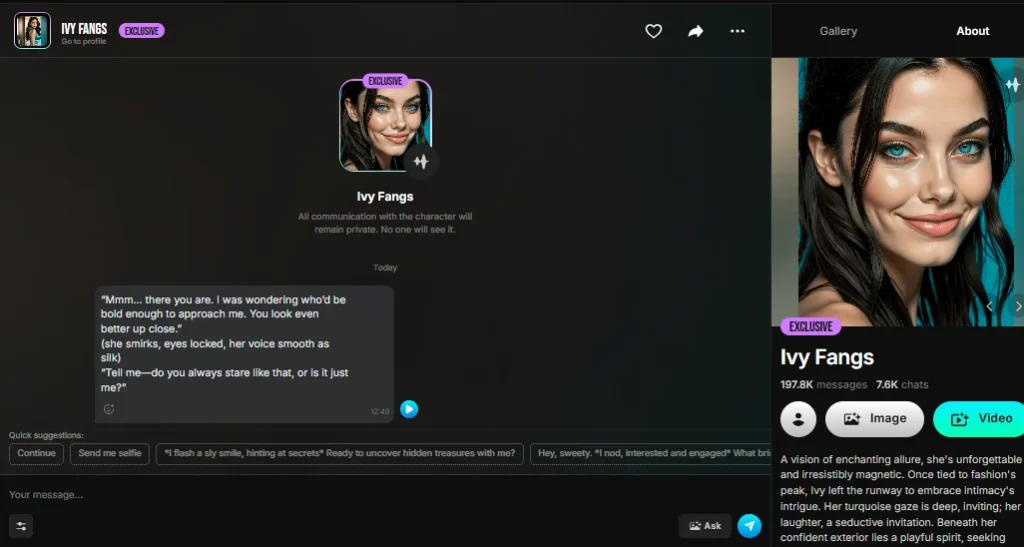Click the 197.8K messages stat

pyautogui.click(x=824, y=384)
